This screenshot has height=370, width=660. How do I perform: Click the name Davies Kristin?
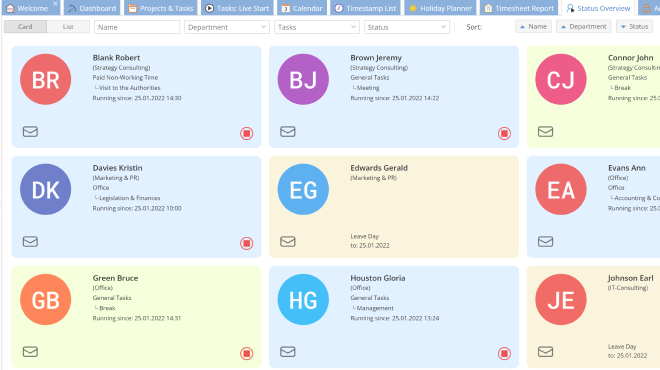coord(117,168)
